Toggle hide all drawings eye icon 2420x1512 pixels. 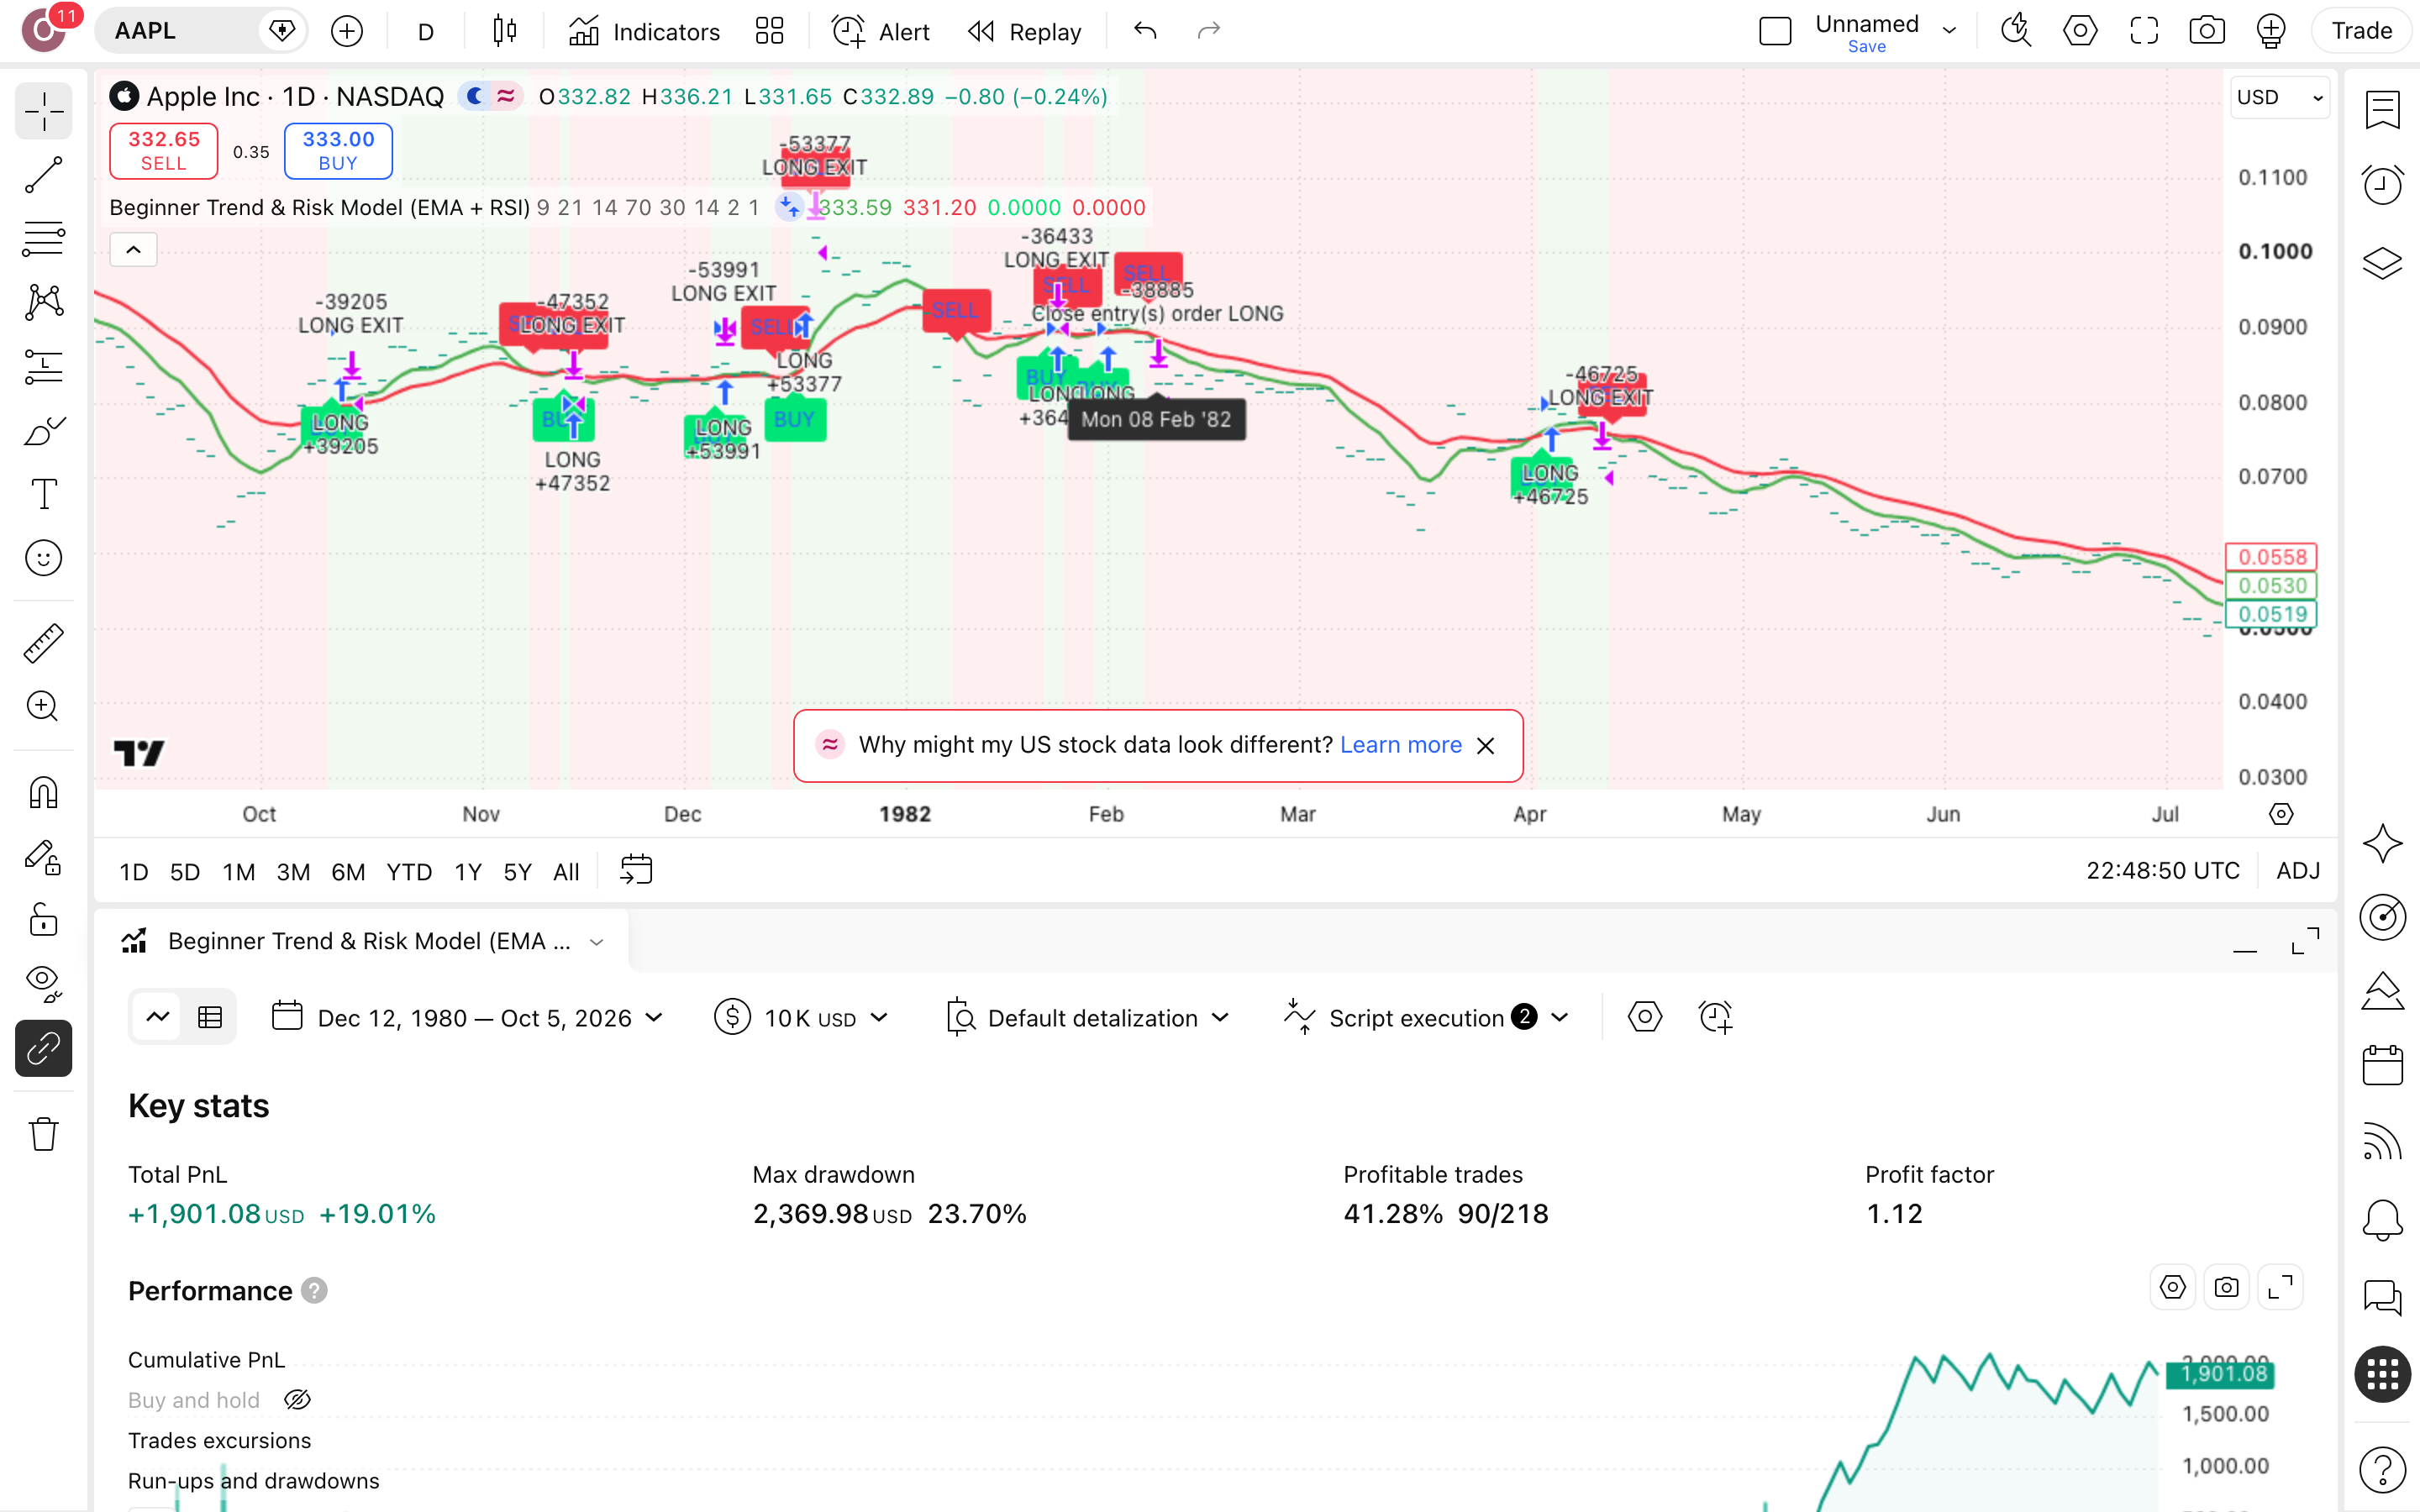click(x=43, y=984)
